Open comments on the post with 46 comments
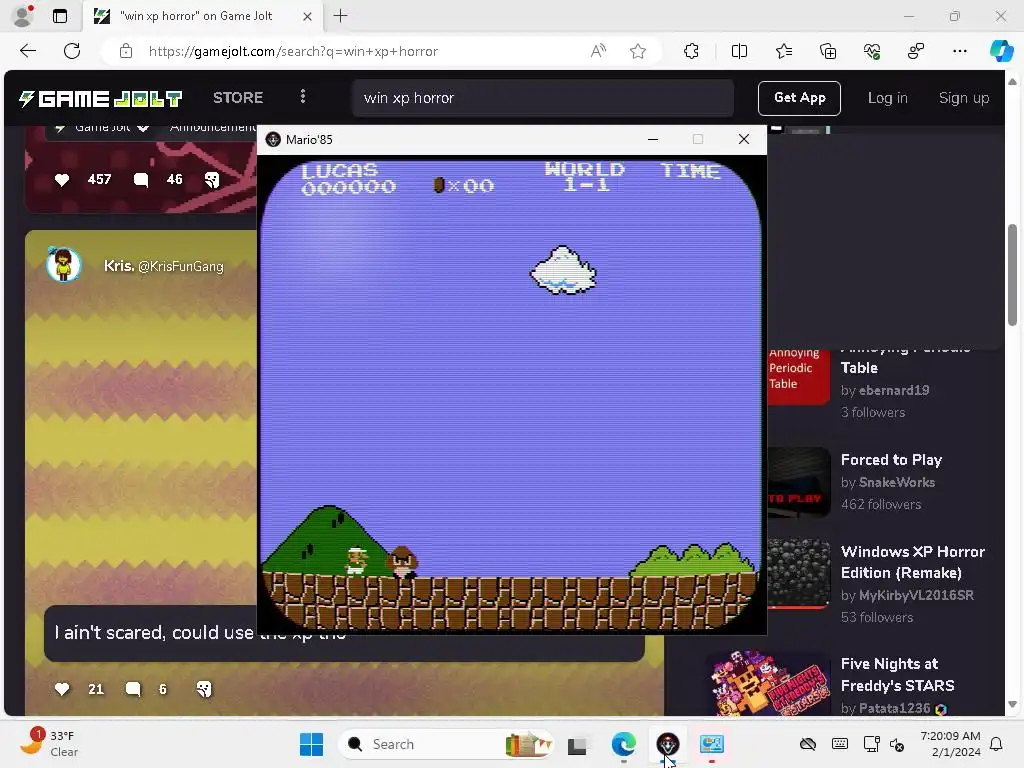Image resolution: width=1024 pixels, height=768 pixels. (x=140, y=180)
